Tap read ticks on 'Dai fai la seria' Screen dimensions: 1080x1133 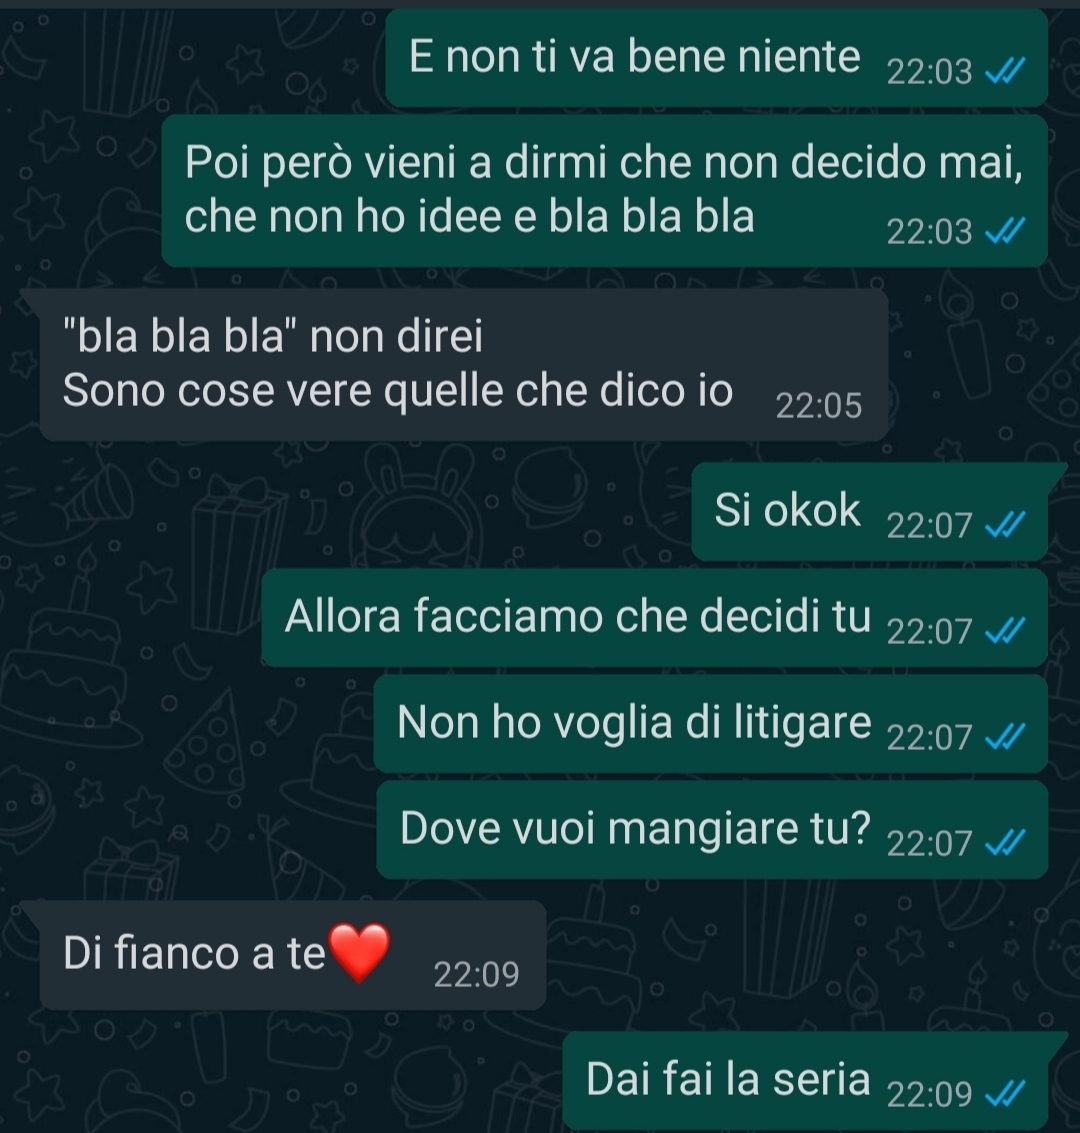pyautogui.click(x=1006, y=1093)
